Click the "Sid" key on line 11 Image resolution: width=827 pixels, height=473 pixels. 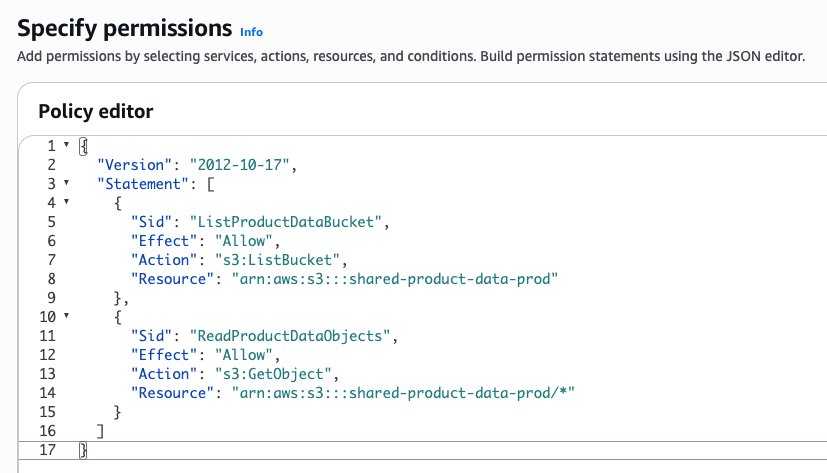(x=152, y=336)
